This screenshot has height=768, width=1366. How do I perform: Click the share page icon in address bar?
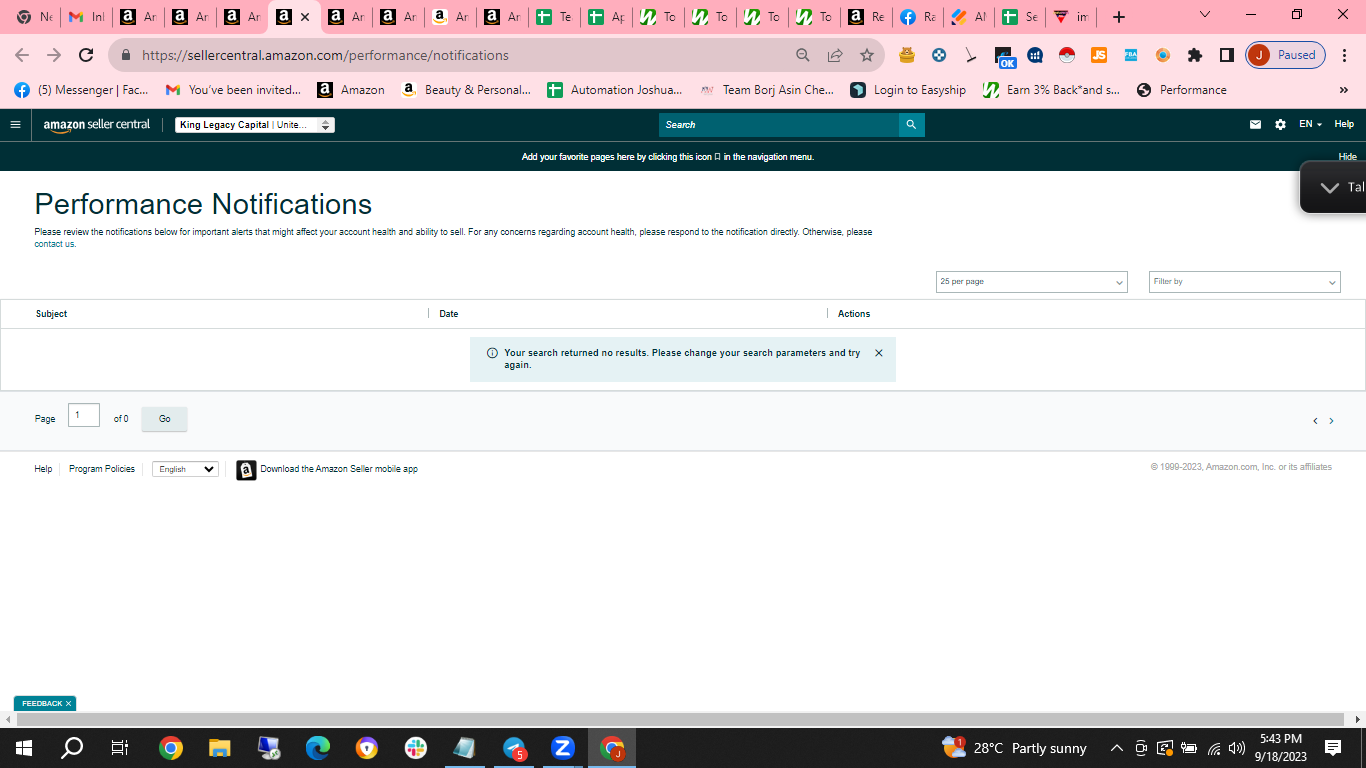pyautogui.click(x=835, y=55)
